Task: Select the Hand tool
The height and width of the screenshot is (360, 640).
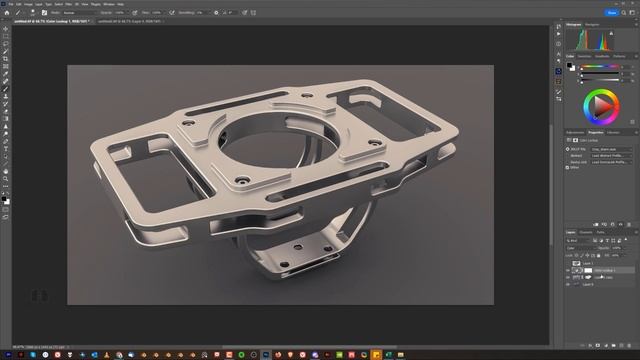Action: 5,171
